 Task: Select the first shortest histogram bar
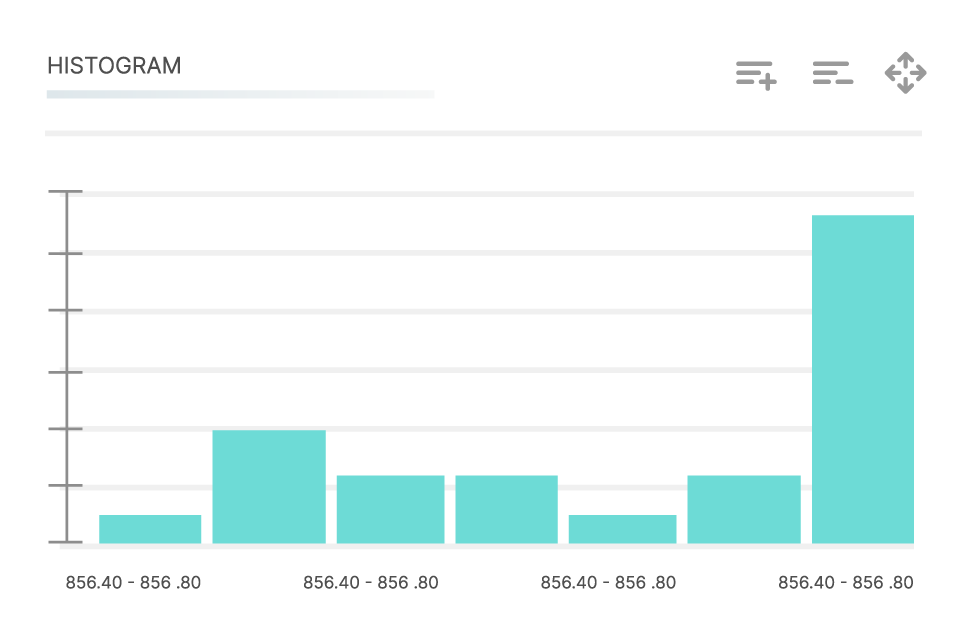(150, 529)
